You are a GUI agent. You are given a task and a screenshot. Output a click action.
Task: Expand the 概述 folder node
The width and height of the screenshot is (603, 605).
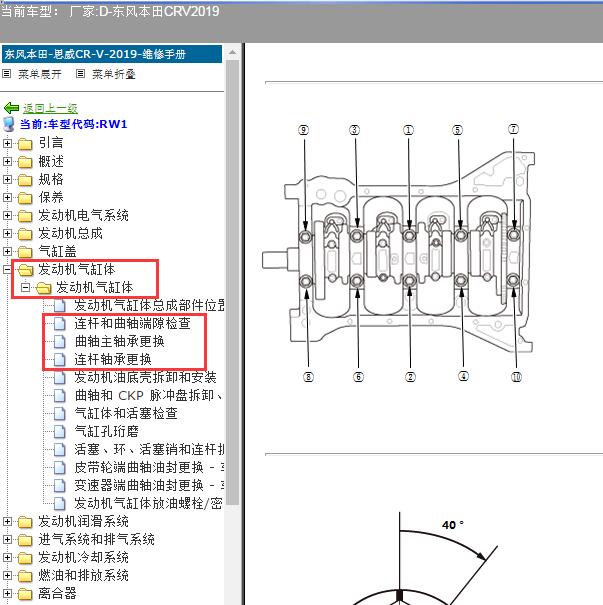[7, 161]
